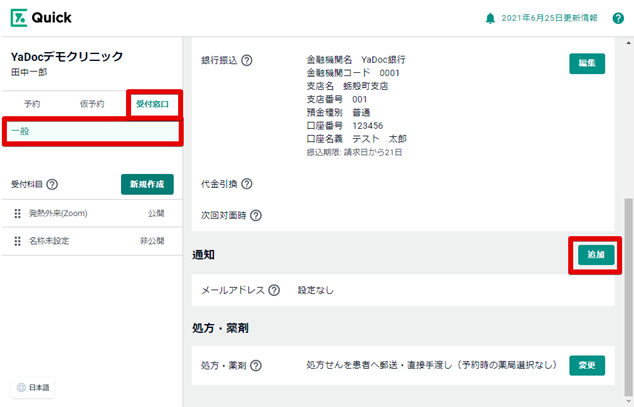Click the Quick logo icon
634x407 pixels.
tap(20, 18)
